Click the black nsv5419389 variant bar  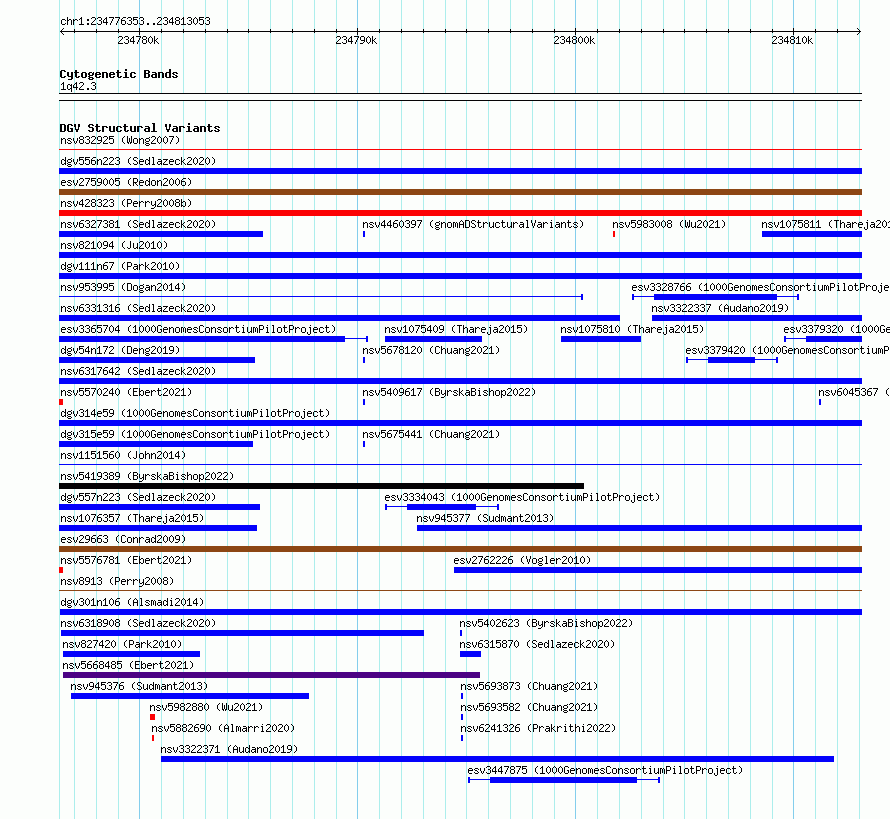(x=321, y=486)
